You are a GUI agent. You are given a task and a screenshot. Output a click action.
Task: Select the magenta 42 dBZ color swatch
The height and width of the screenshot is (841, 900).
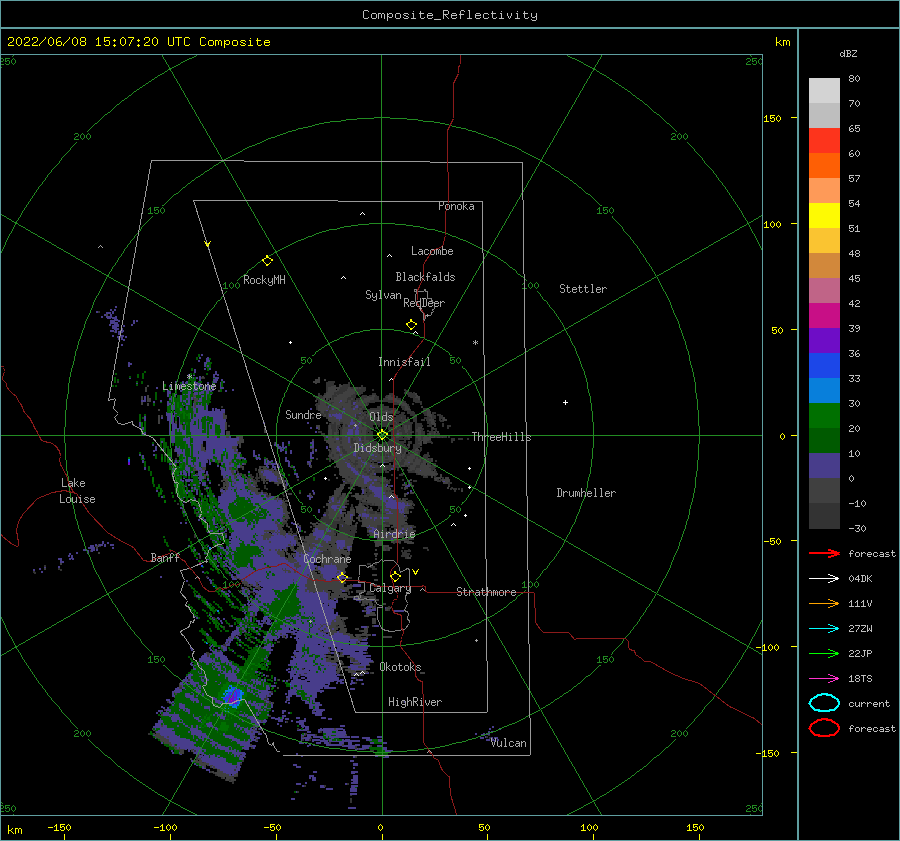click(824, 315)
